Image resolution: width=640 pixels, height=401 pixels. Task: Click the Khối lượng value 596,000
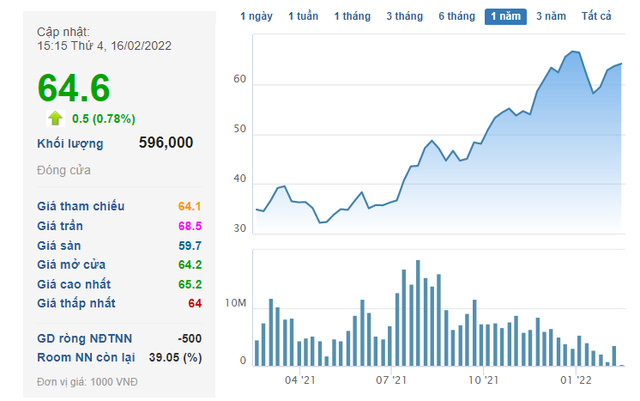(x=166, y=143)
